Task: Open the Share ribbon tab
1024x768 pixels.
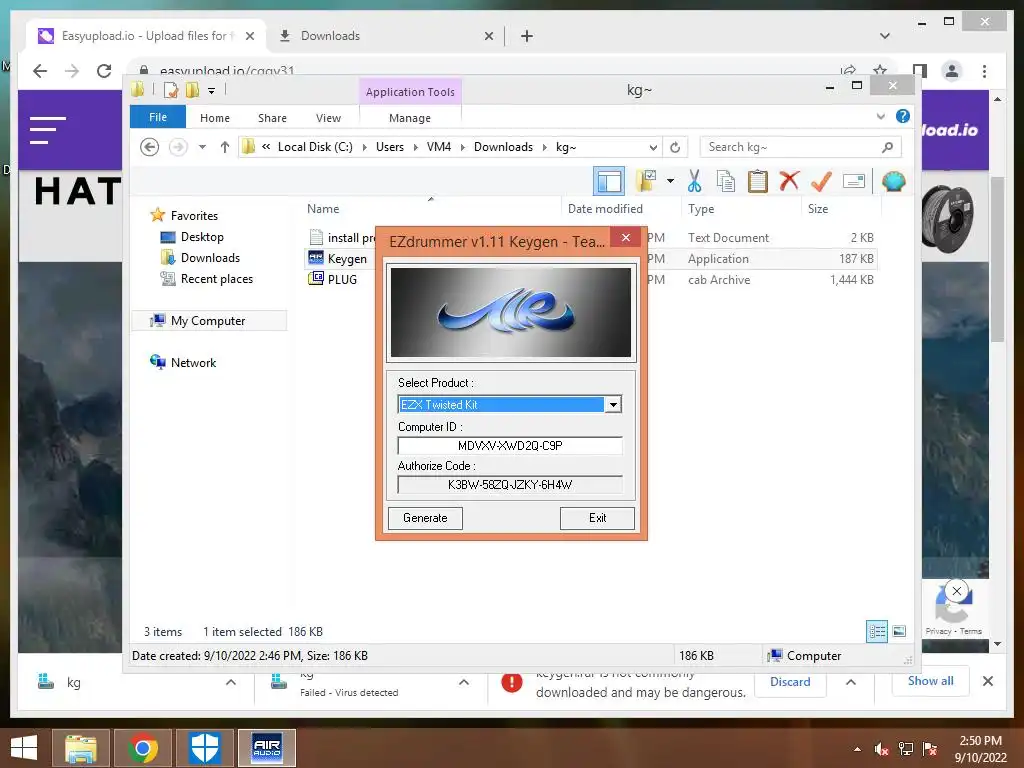Action: point(272,118)
